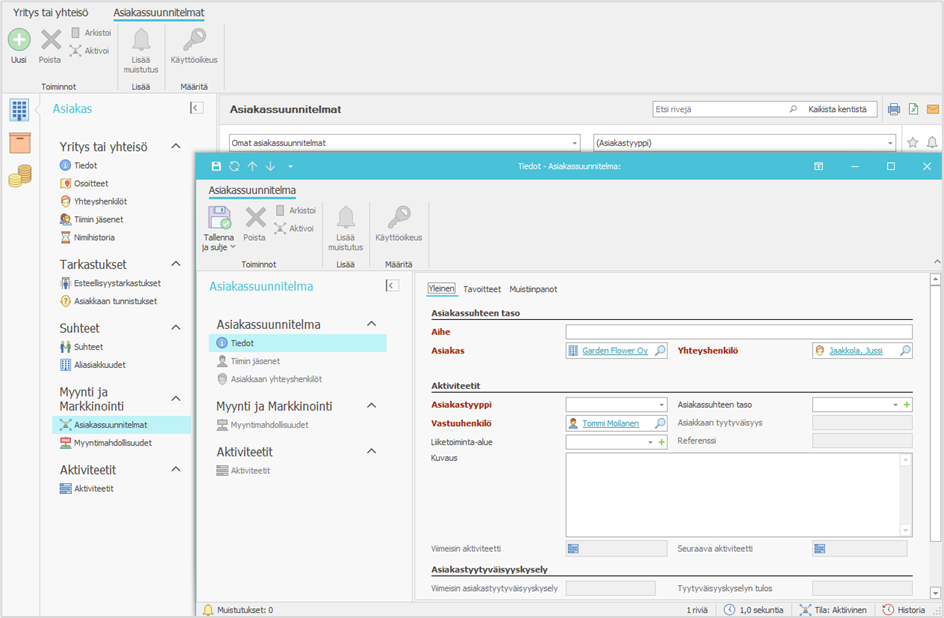Collapse the Tarkastukset section
Viewport: 944px width, 618px height.
point(176,264)
